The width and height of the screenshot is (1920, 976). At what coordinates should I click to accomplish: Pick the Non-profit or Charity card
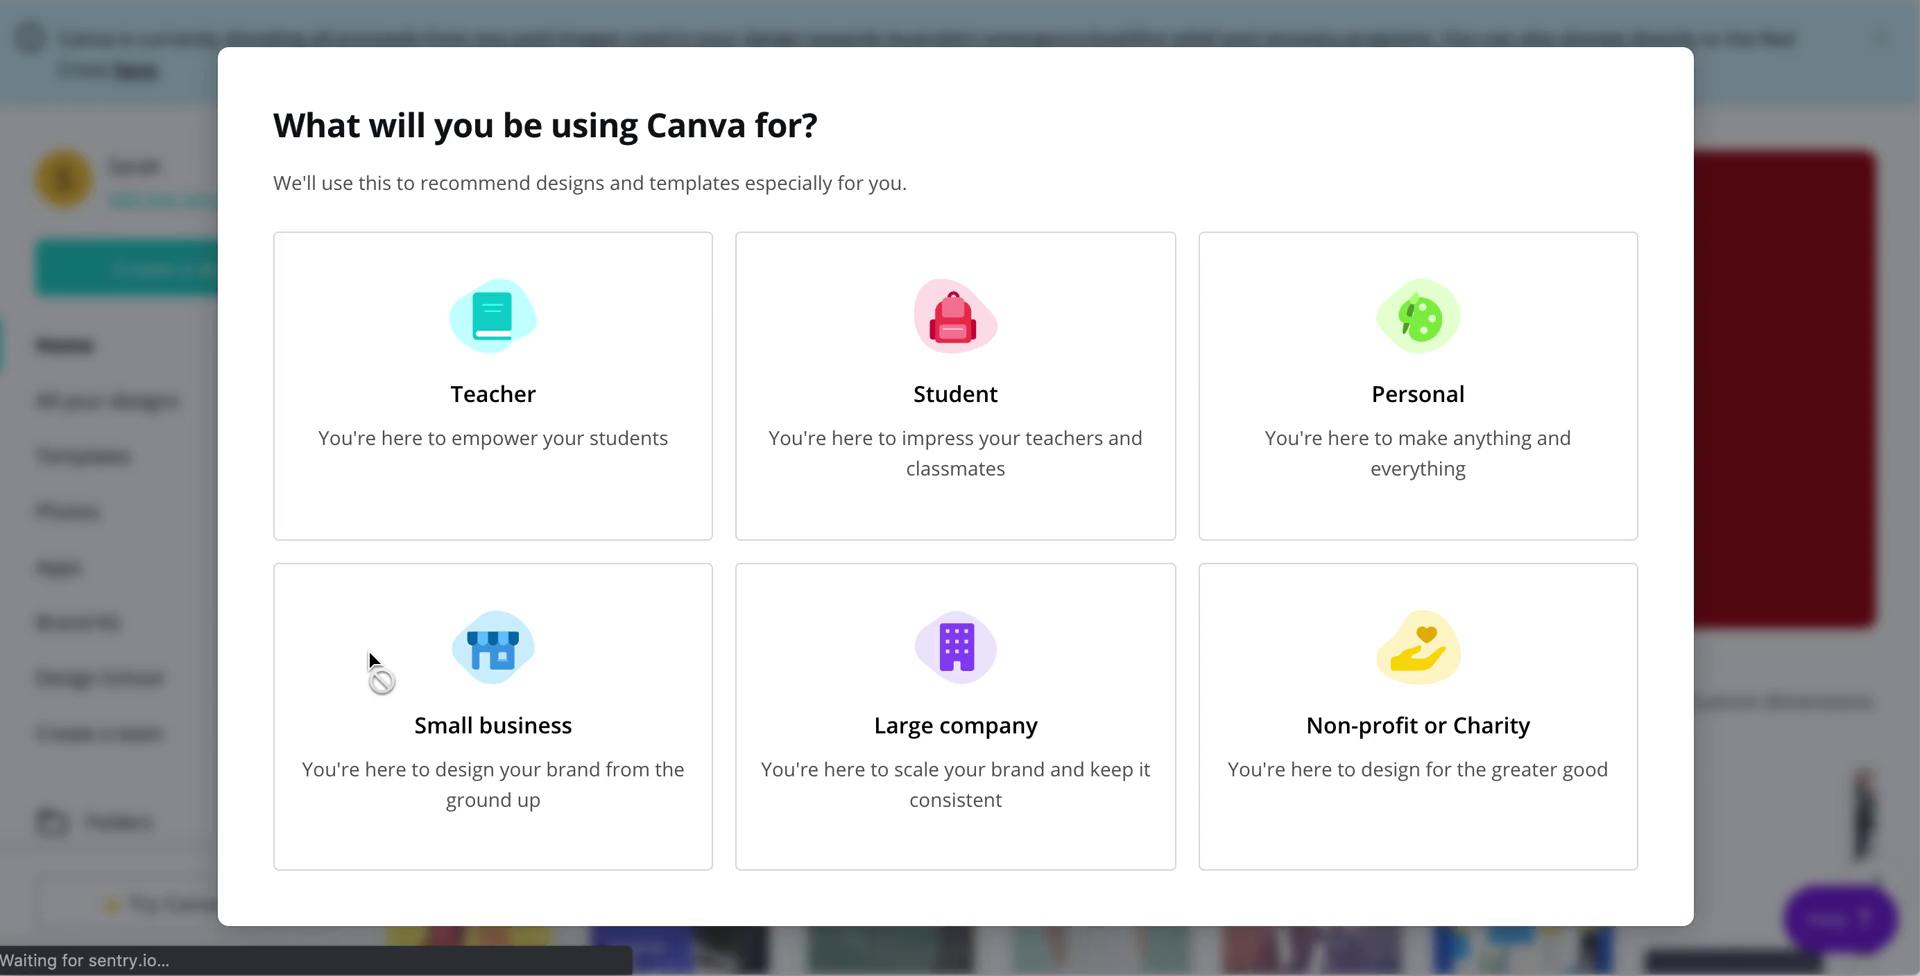pos(1417,716)
